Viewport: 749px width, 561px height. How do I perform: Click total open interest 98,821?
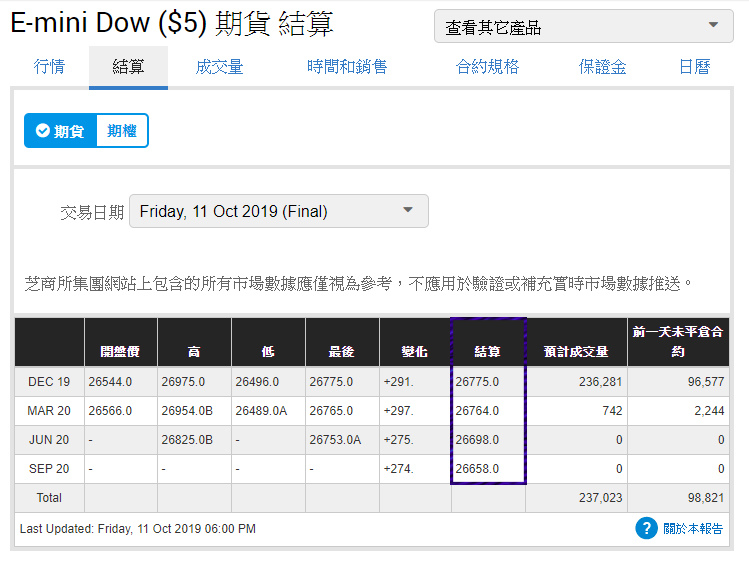(x=706, y=498)
